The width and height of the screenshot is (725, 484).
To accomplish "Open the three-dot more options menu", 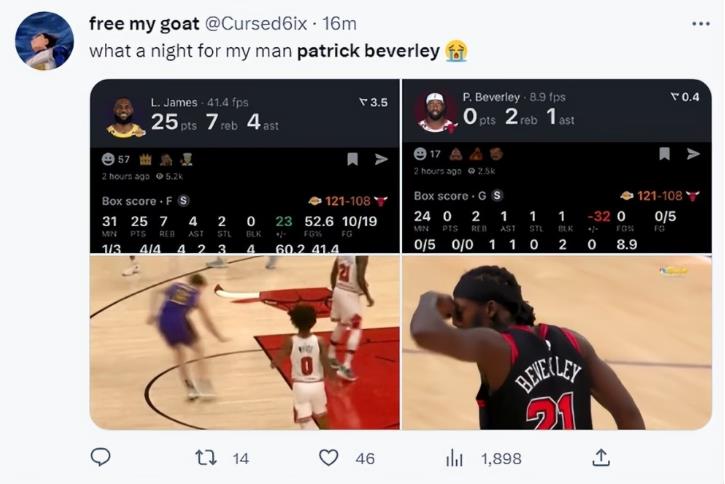I will (x=700, y=24).
